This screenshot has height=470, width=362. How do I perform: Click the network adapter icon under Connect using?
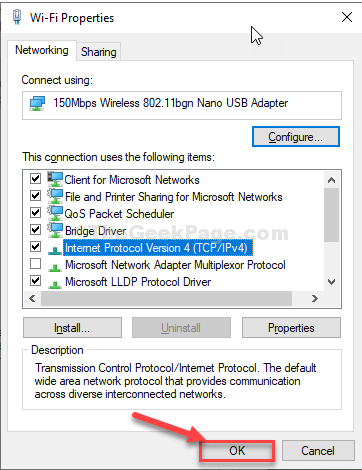[x=37, y=104]
